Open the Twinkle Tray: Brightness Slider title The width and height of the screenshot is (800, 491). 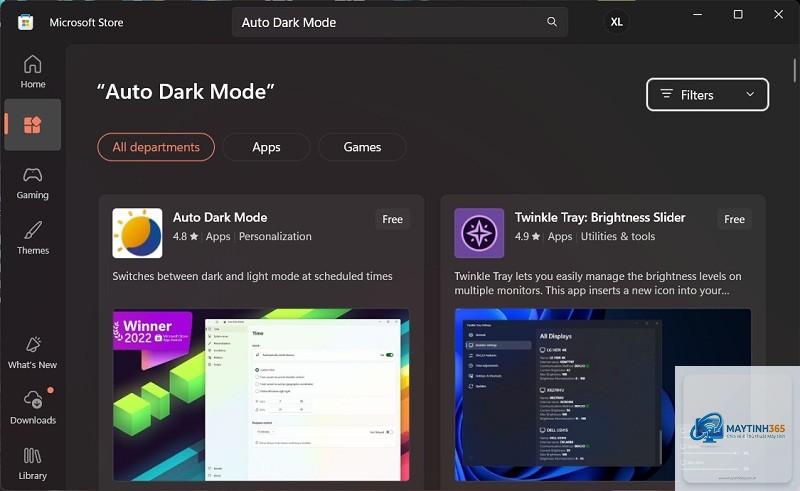(x=599, y=217)
